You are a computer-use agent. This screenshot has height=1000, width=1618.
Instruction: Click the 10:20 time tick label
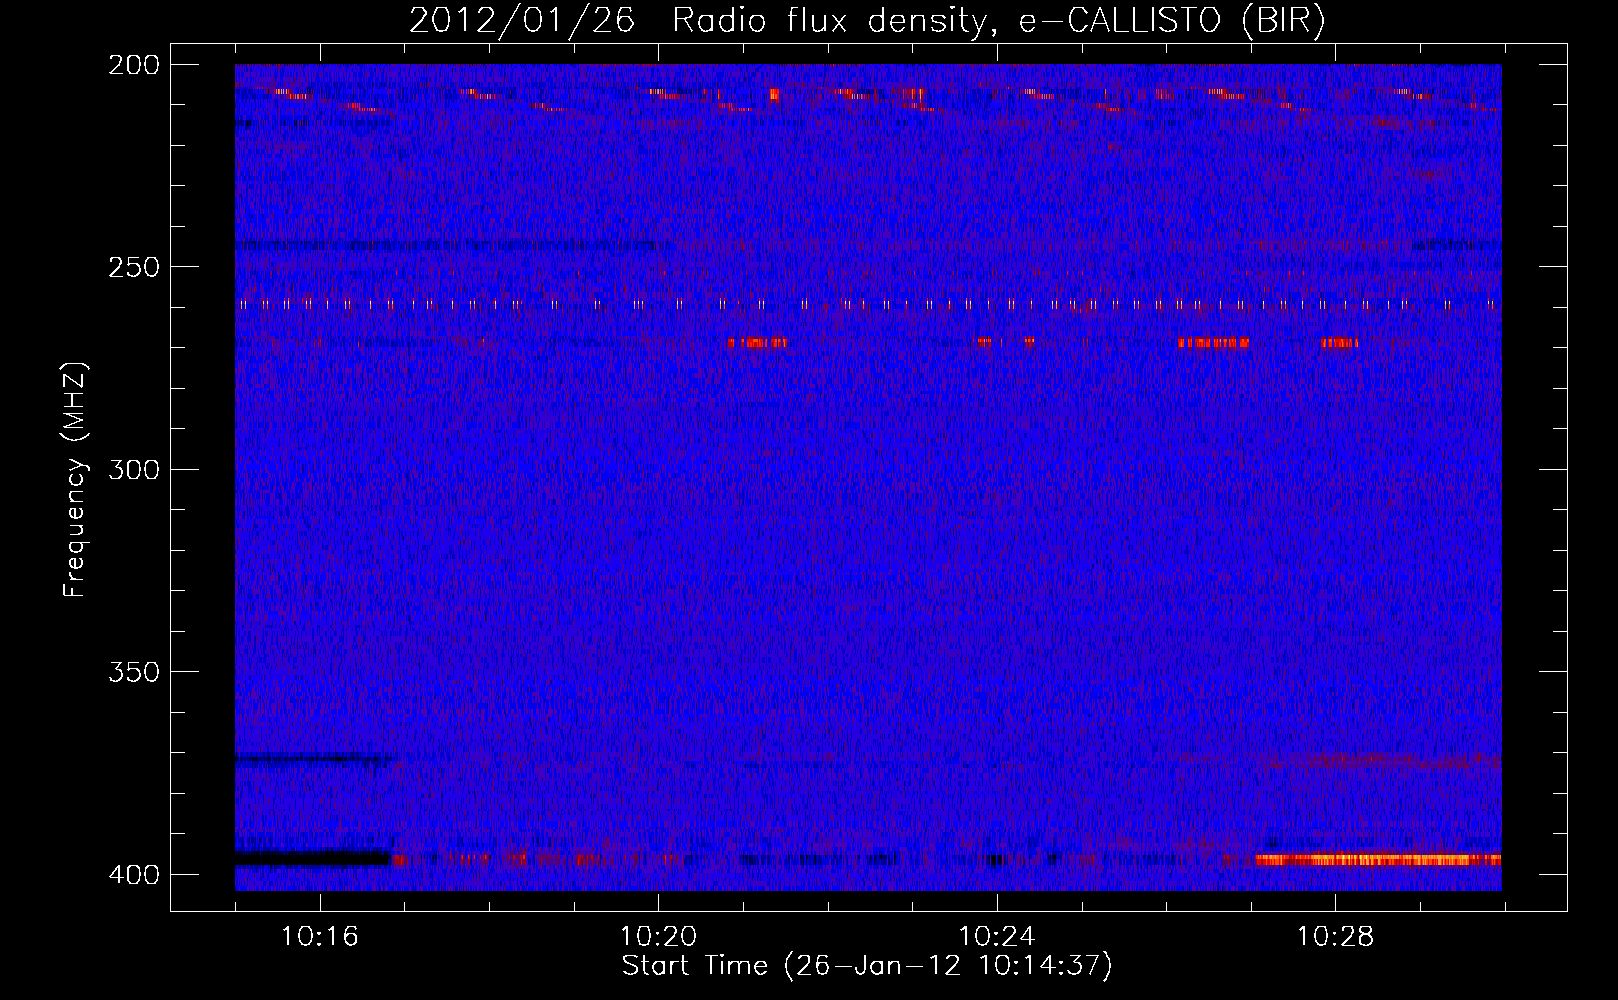[658, 936]
